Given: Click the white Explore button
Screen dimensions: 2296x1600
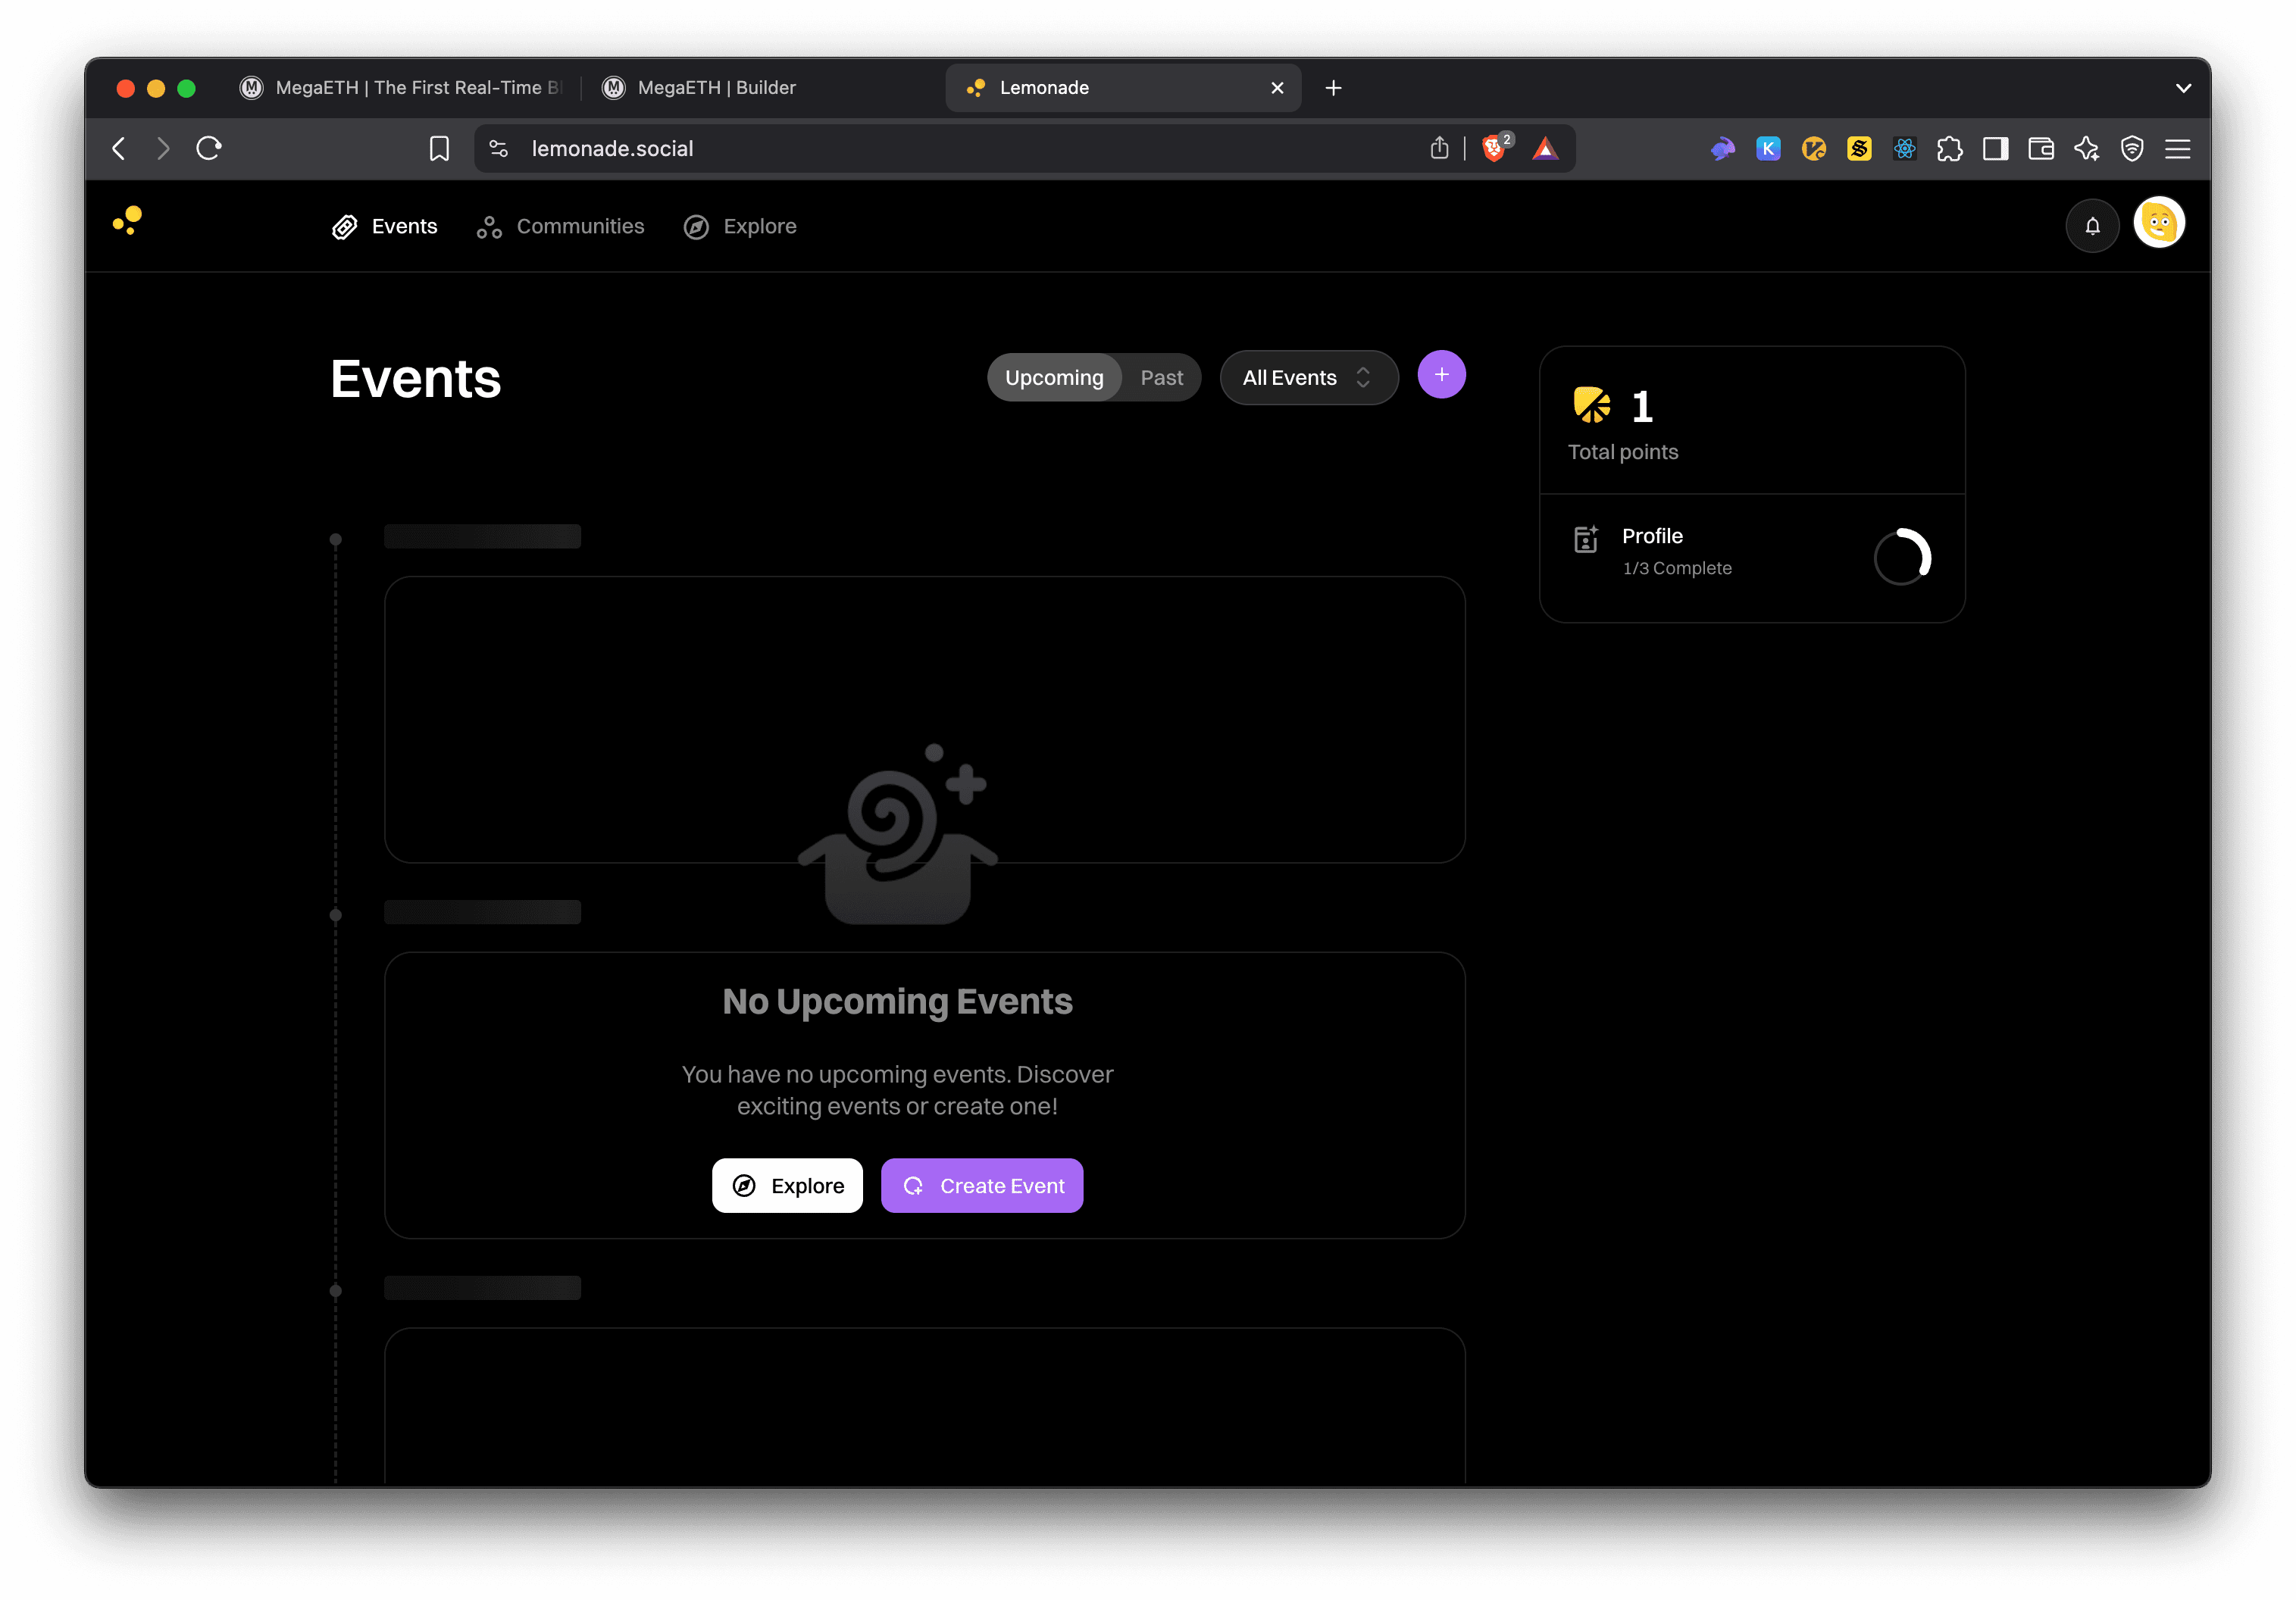Looking at the screenshot, I should click(787, 1186).
